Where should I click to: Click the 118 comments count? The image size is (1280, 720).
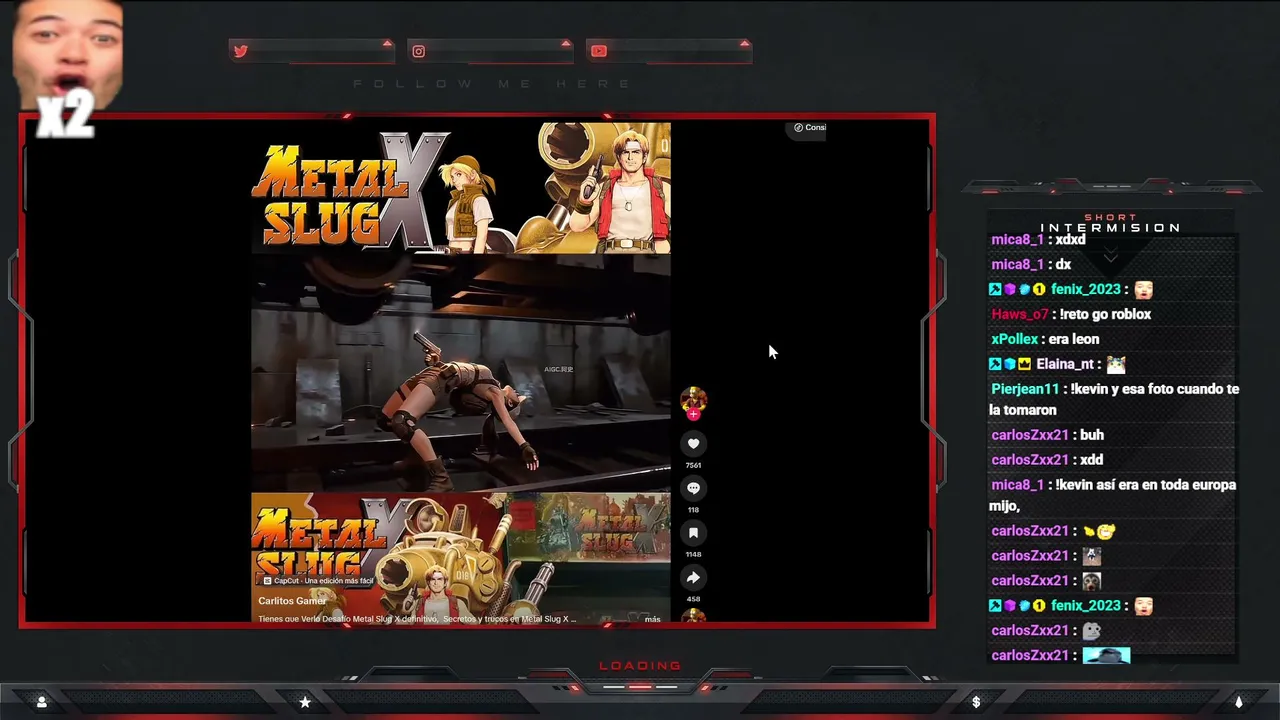point(693,510)
